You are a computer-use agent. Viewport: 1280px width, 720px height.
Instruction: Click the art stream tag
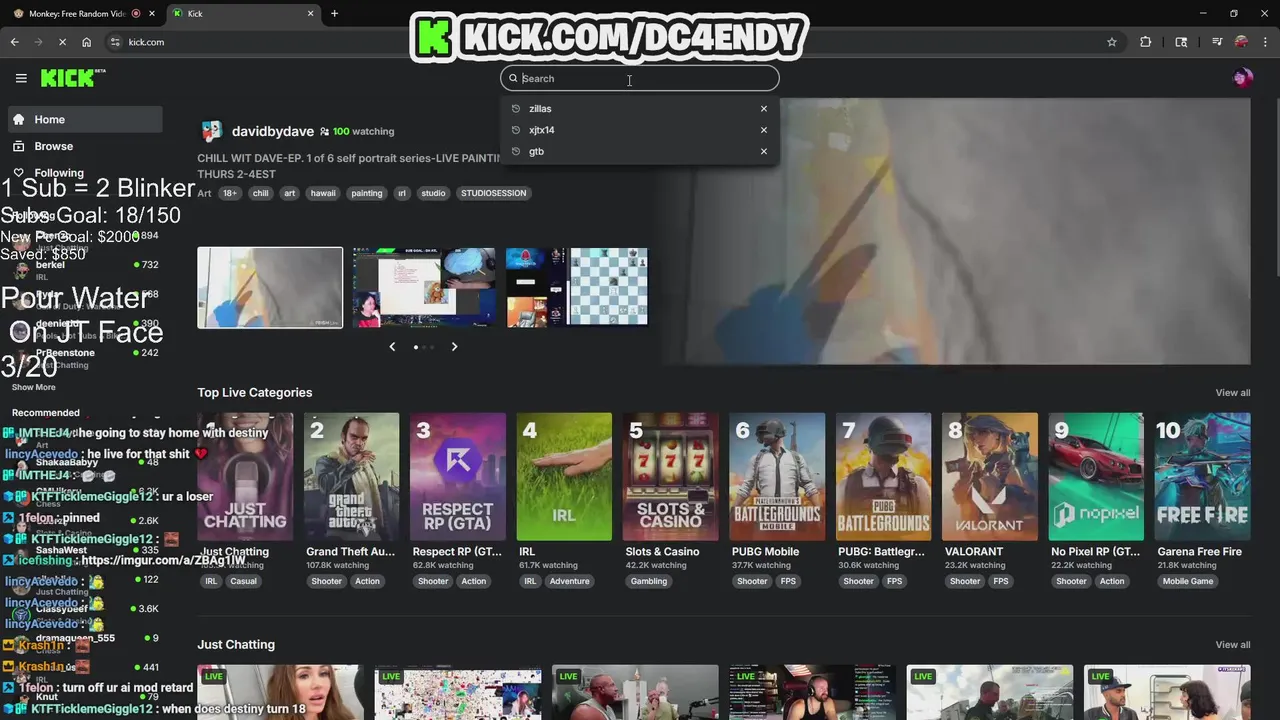290,193
